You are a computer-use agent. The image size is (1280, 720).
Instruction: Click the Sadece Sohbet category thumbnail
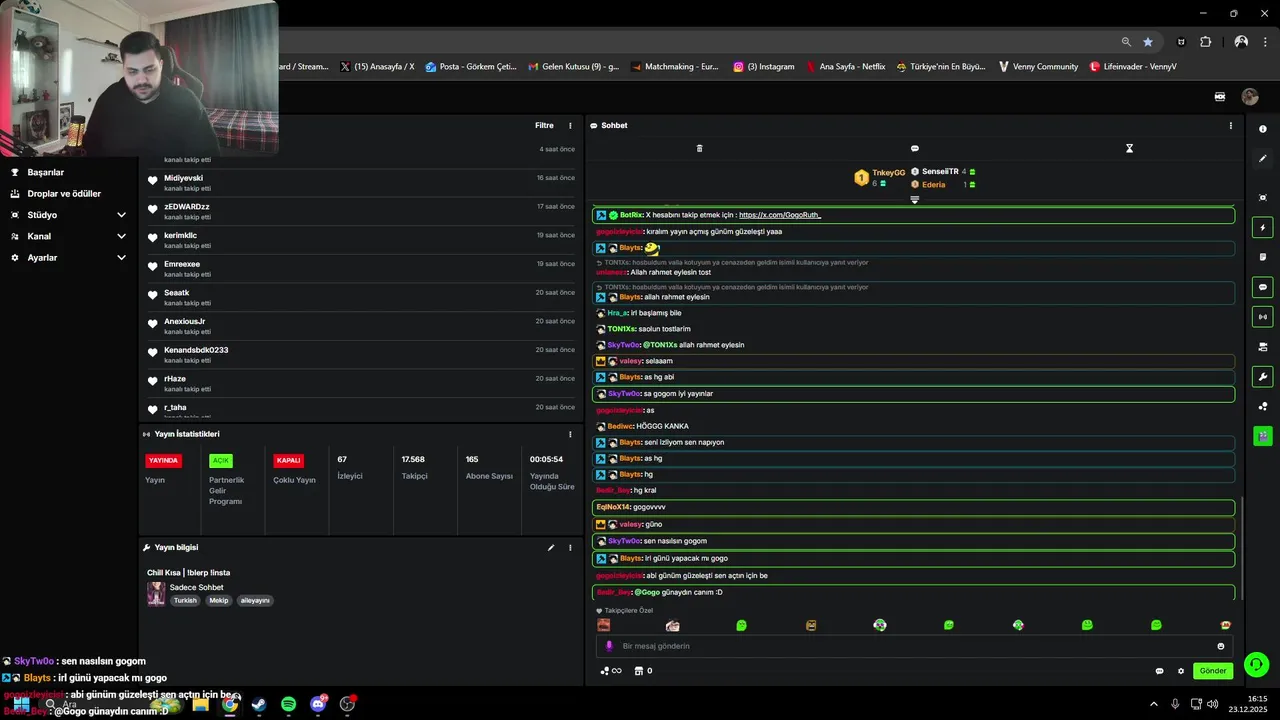click(156, 594)
